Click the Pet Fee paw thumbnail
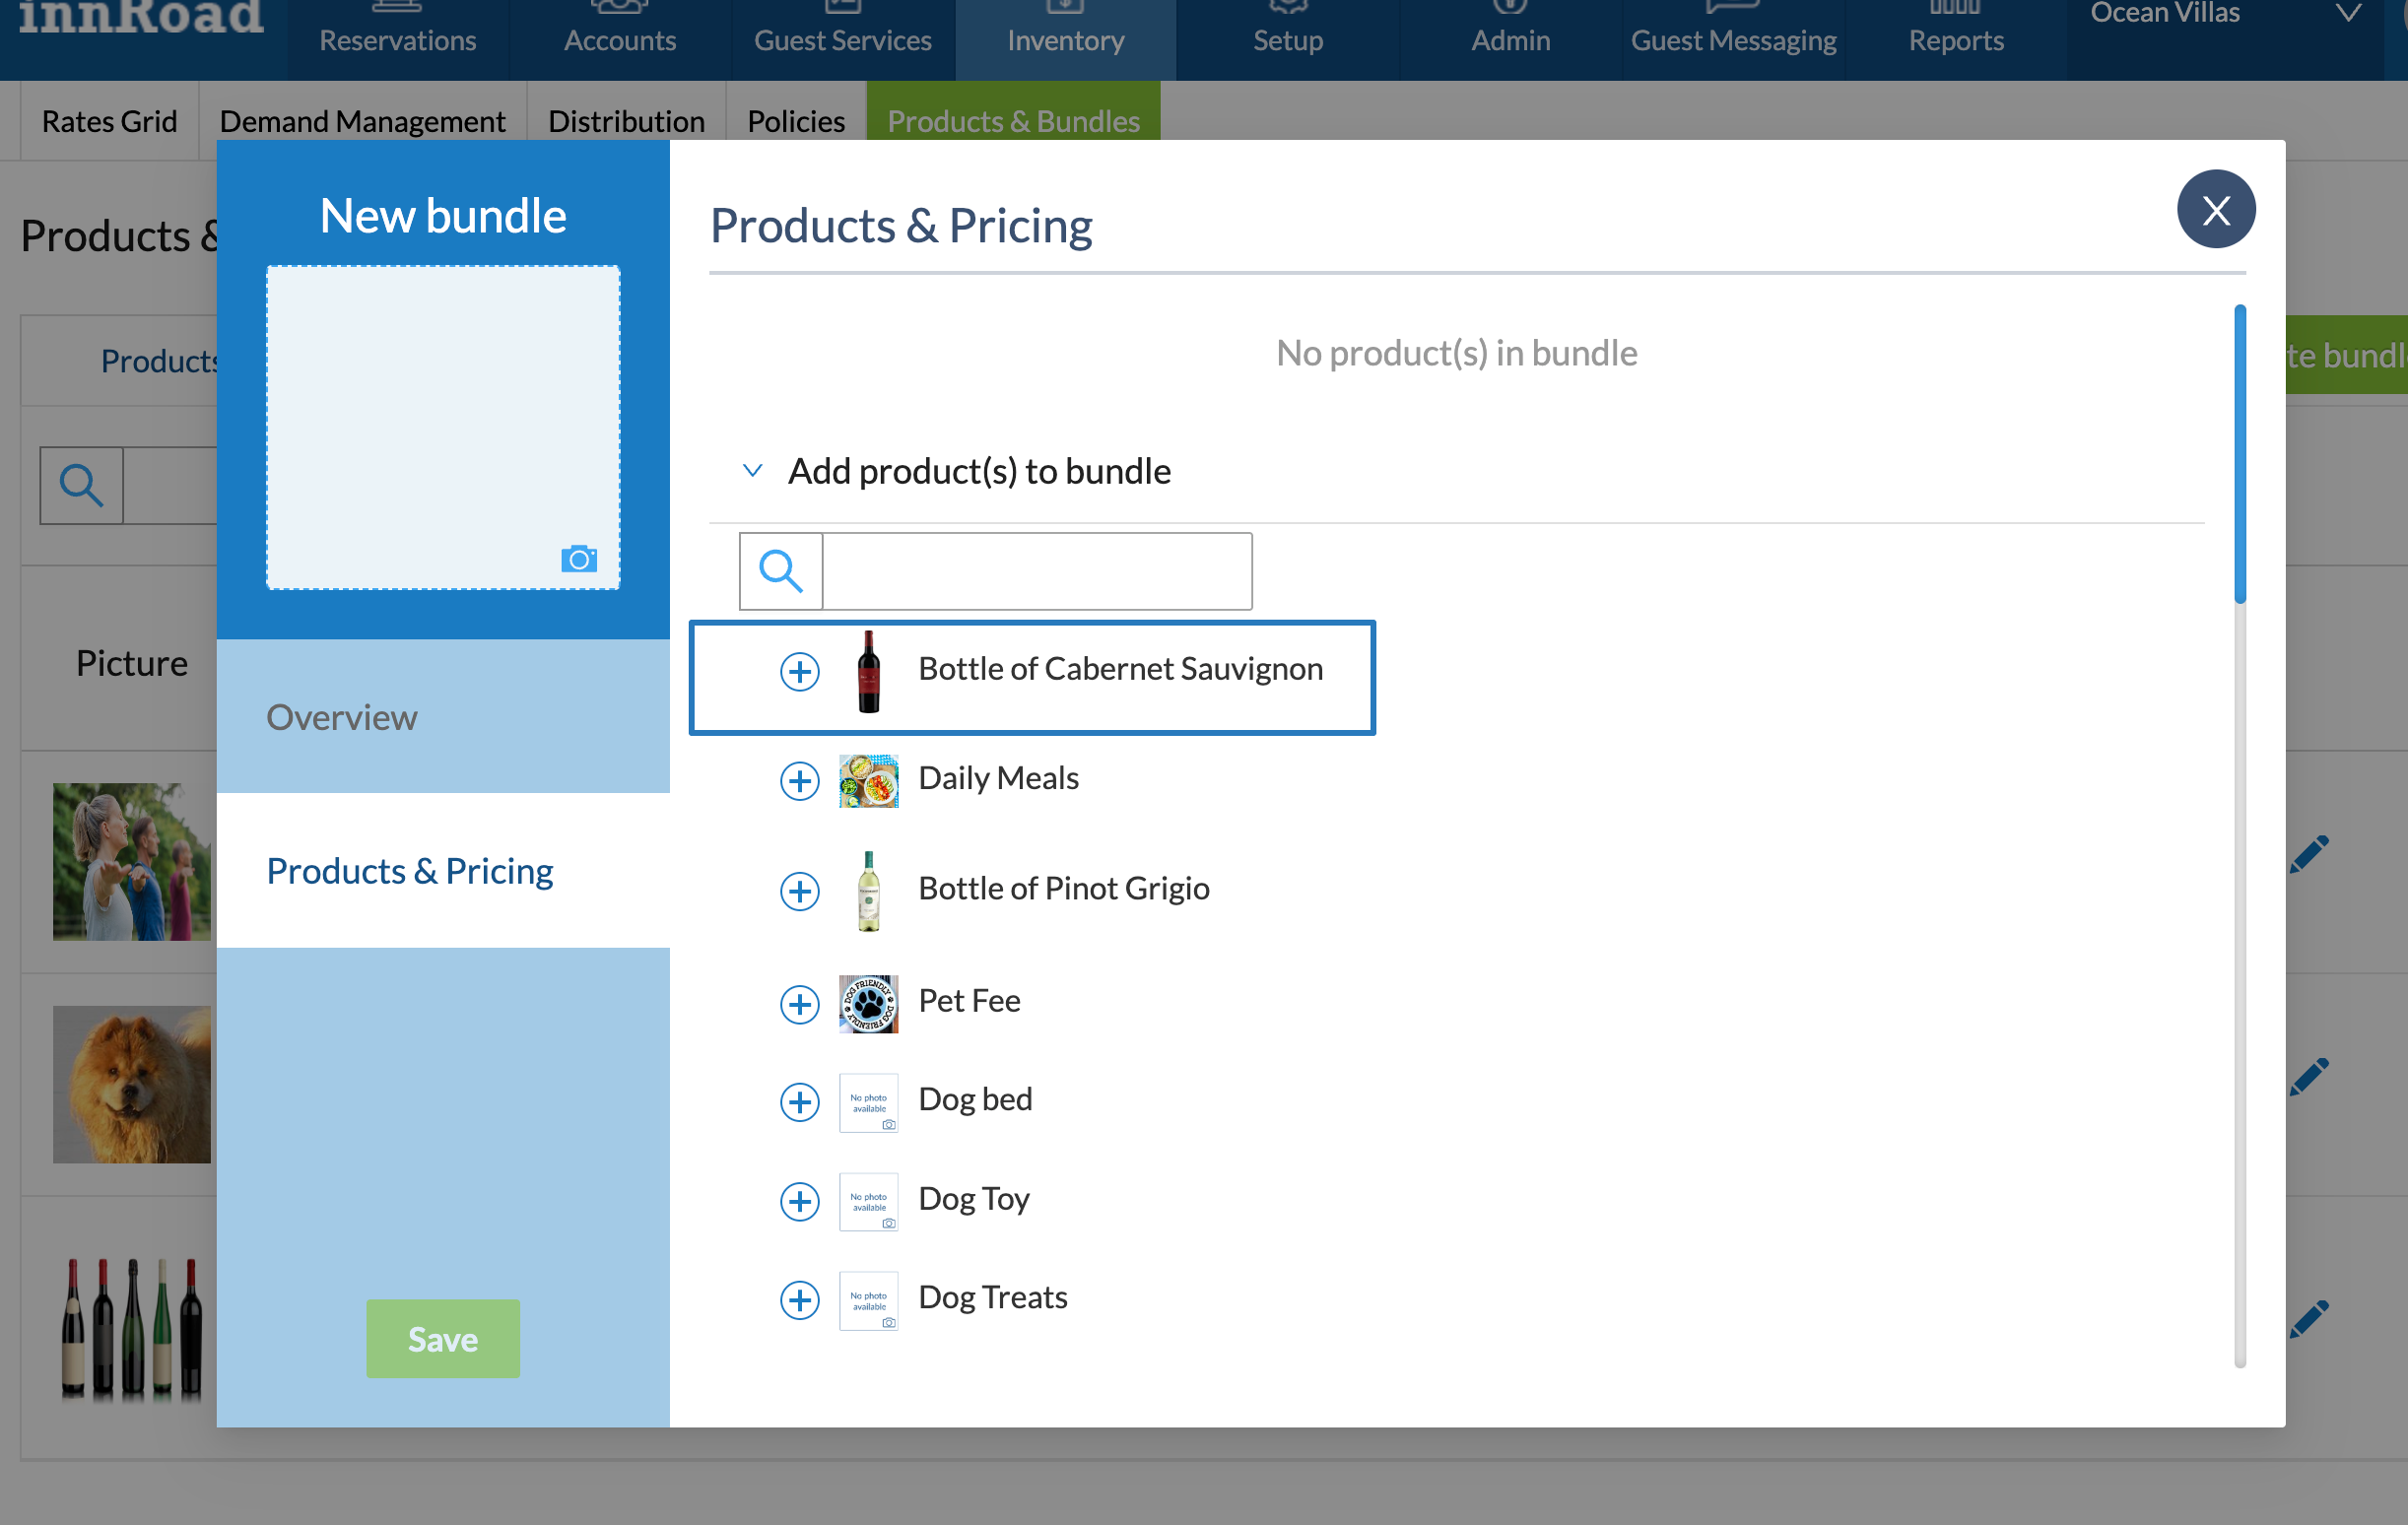This screenshot has width=2408, height=1525. click(867, 1003)
